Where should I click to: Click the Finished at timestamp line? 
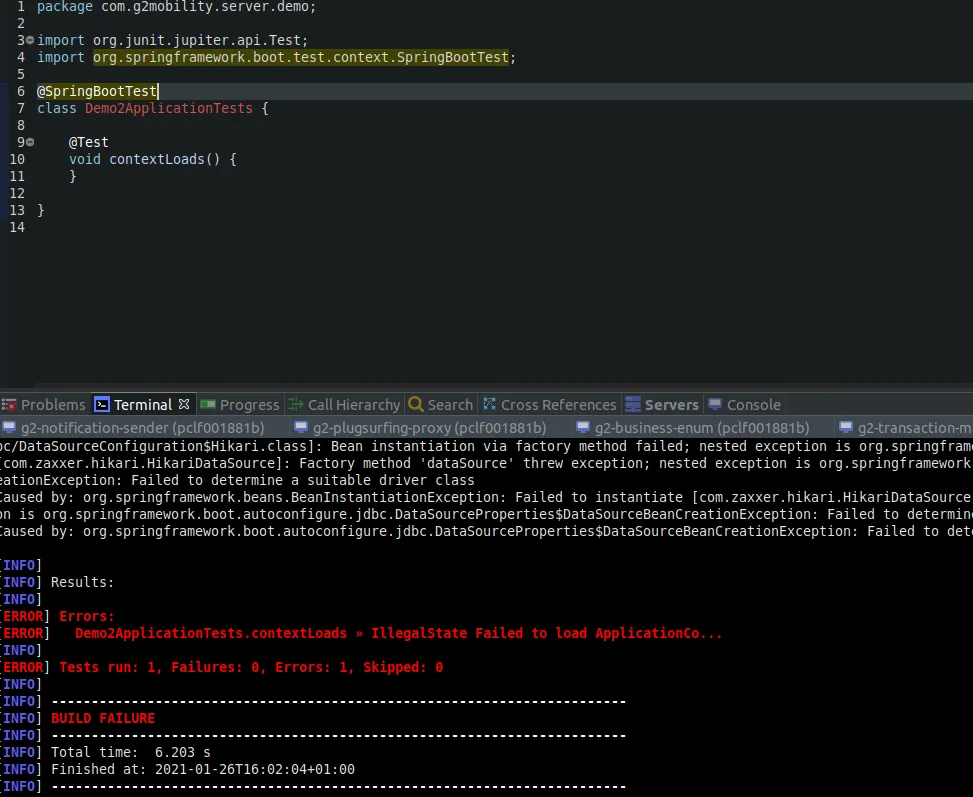point(203,769)
